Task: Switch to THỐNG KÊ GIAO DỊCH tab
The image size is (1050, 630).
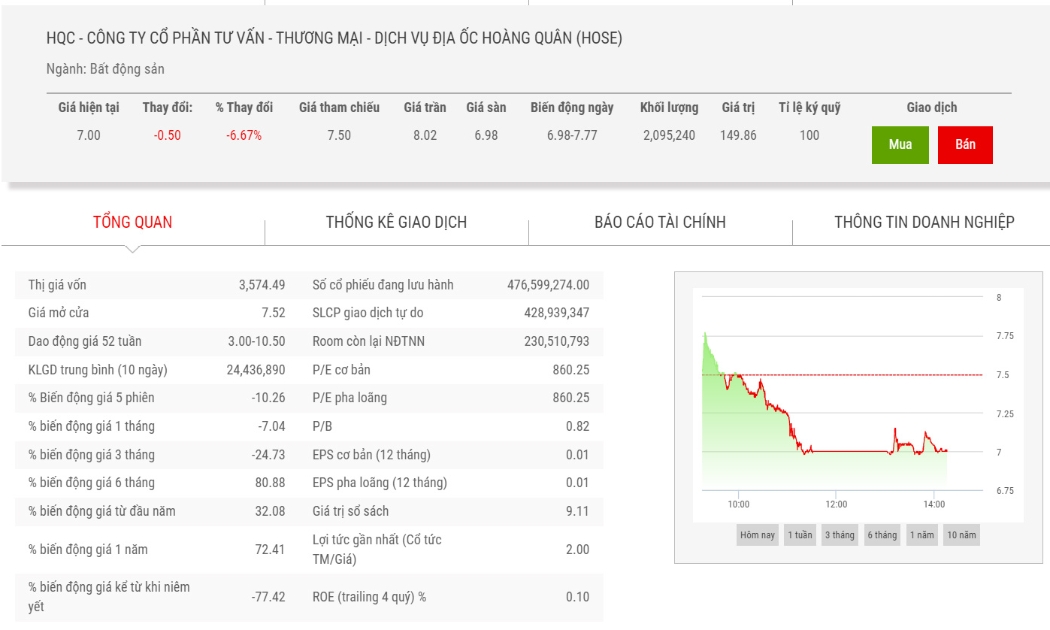Action: [x=396, y=222]
